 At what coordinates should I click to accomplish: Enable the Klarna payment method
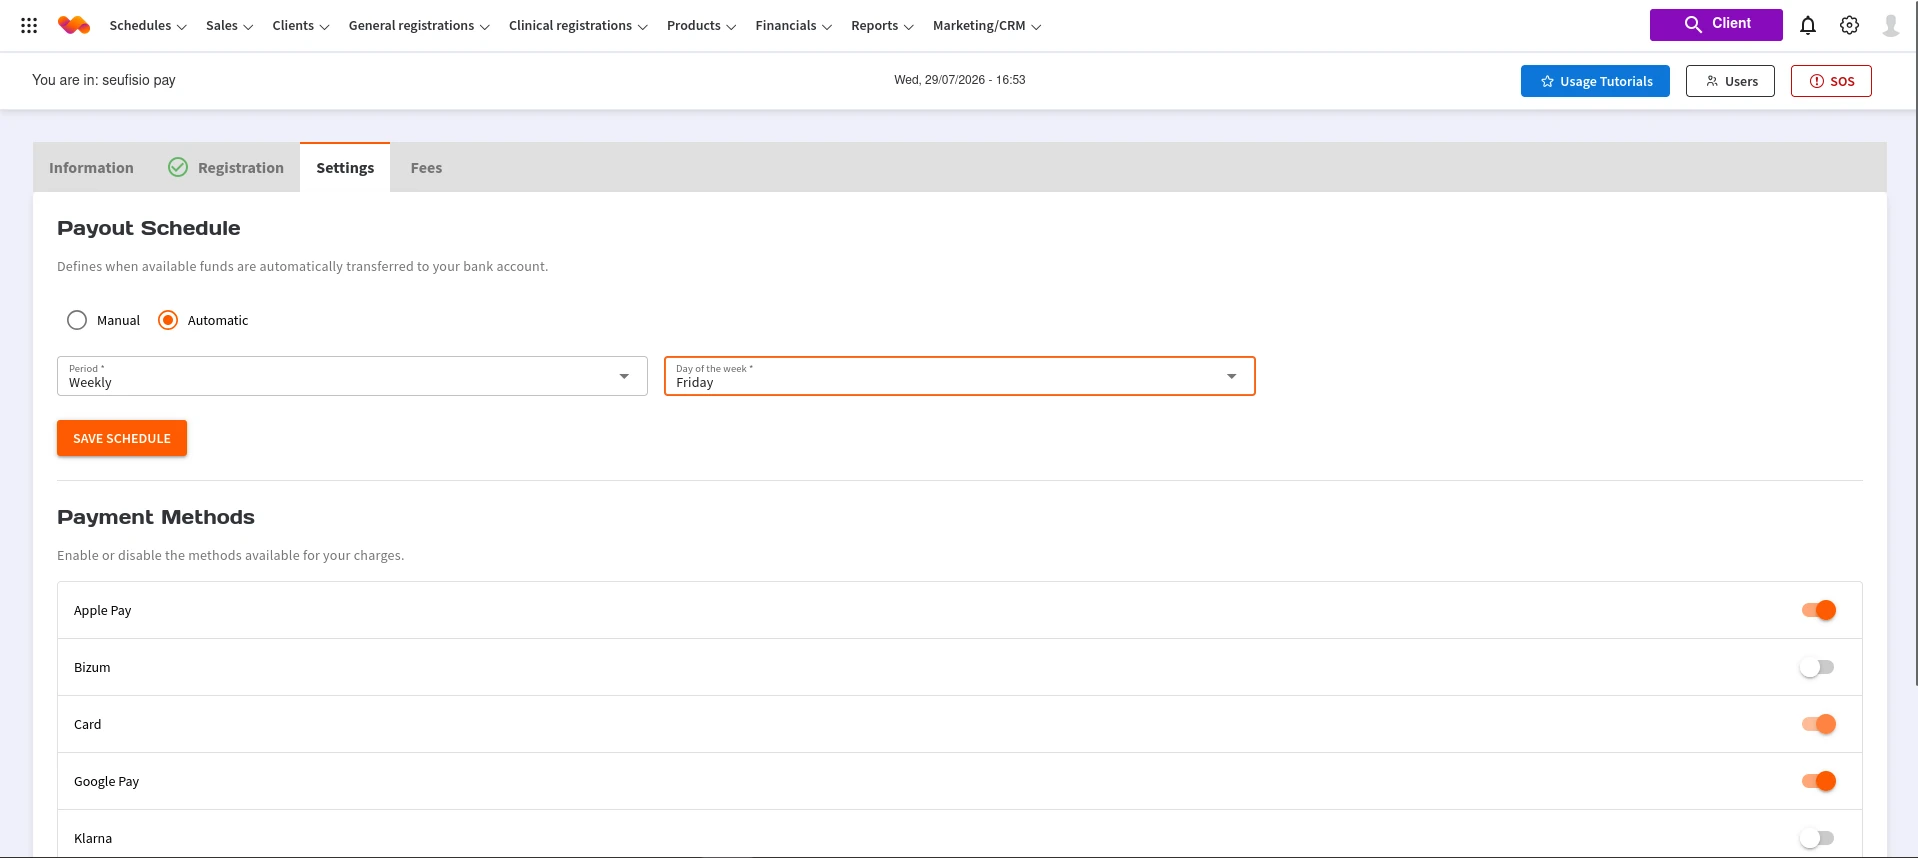pos(1818,838)
